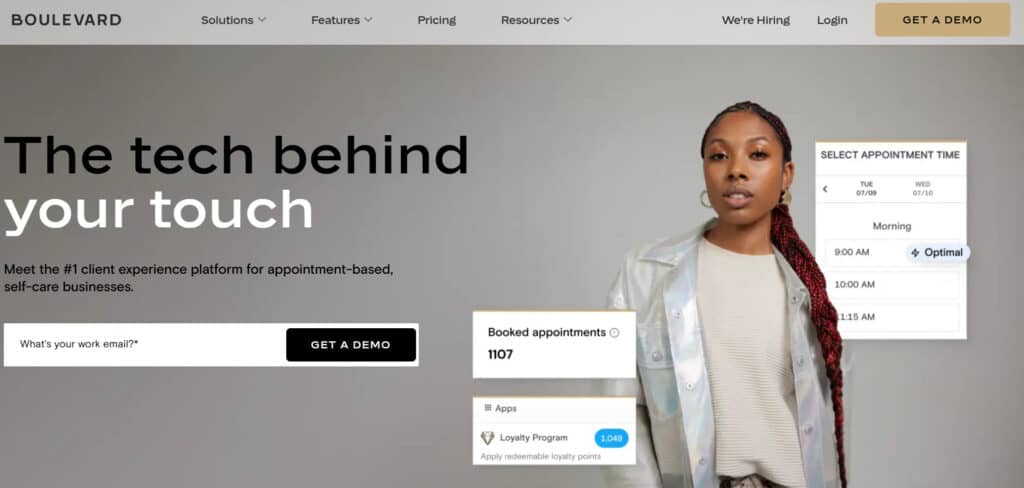Click the Optimal lightning badge

pos(938,253)
